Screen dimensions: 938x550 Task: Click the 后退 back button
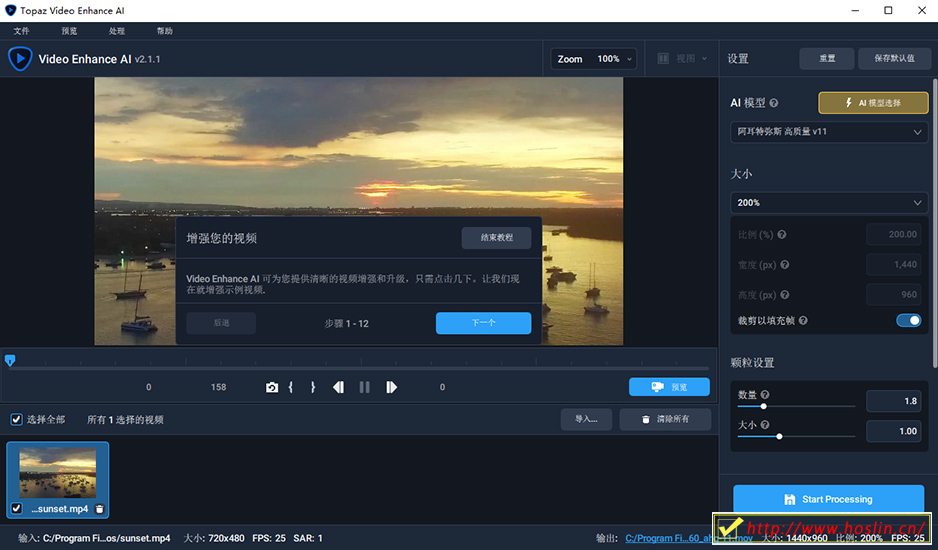click(x=221, y=323)
